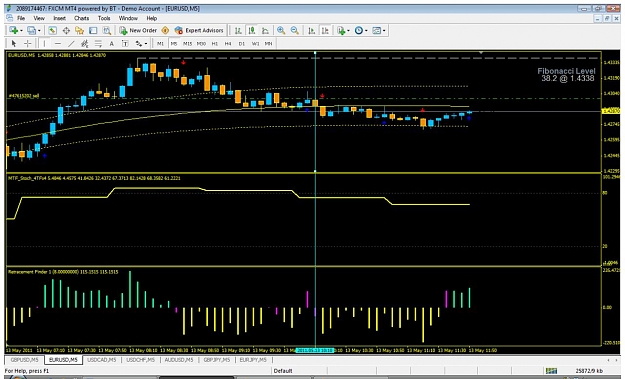Select the Vertical Line drawing tool
This screenshot has width=625, height=379.
pyautogui.click(x=44, y=43)
